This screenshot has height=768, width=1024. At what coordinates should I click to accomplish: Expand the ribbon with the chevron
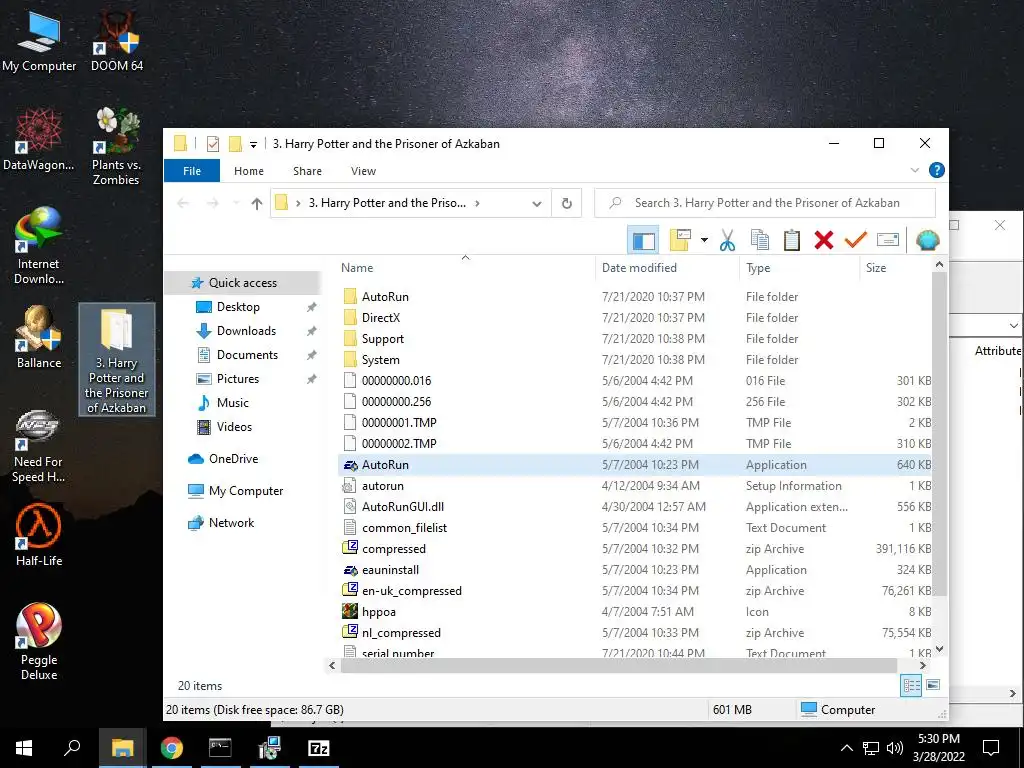click(x=915, y=170)
